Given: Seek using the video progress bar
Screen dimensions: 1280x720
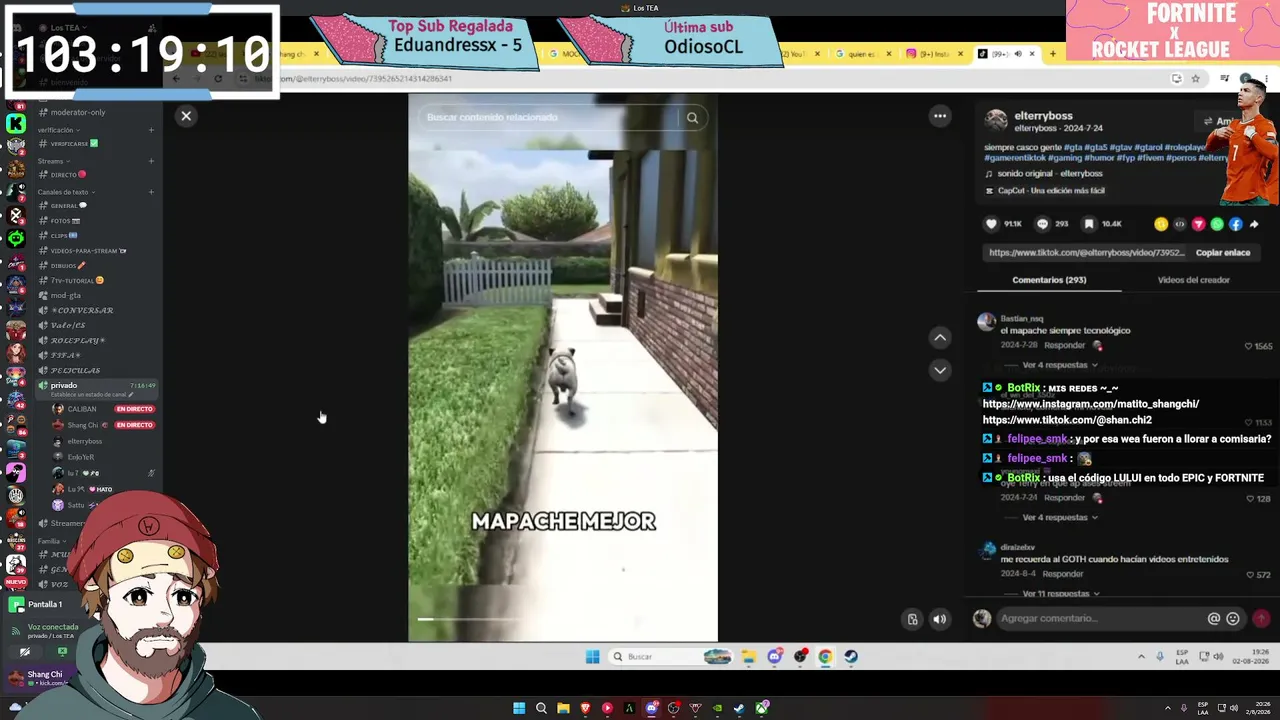Looking at the screenshot, I should tap(563, 620).
